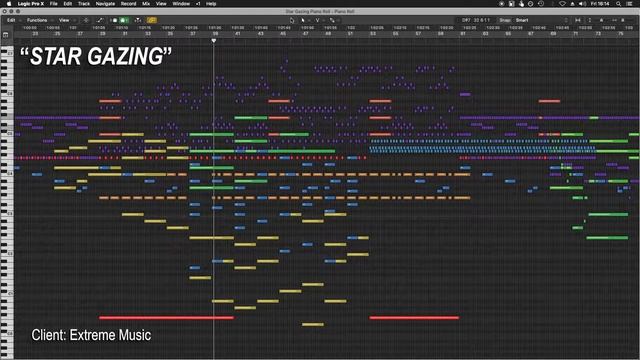The image size is (640, 360).
Task: Click the Snap menu stepper arrows
Action: pos(566,20)
